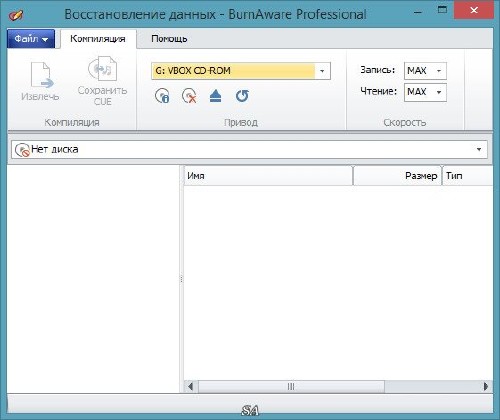Select the Компиляция tab
500x420 pixels.
[x=98, y=39]
